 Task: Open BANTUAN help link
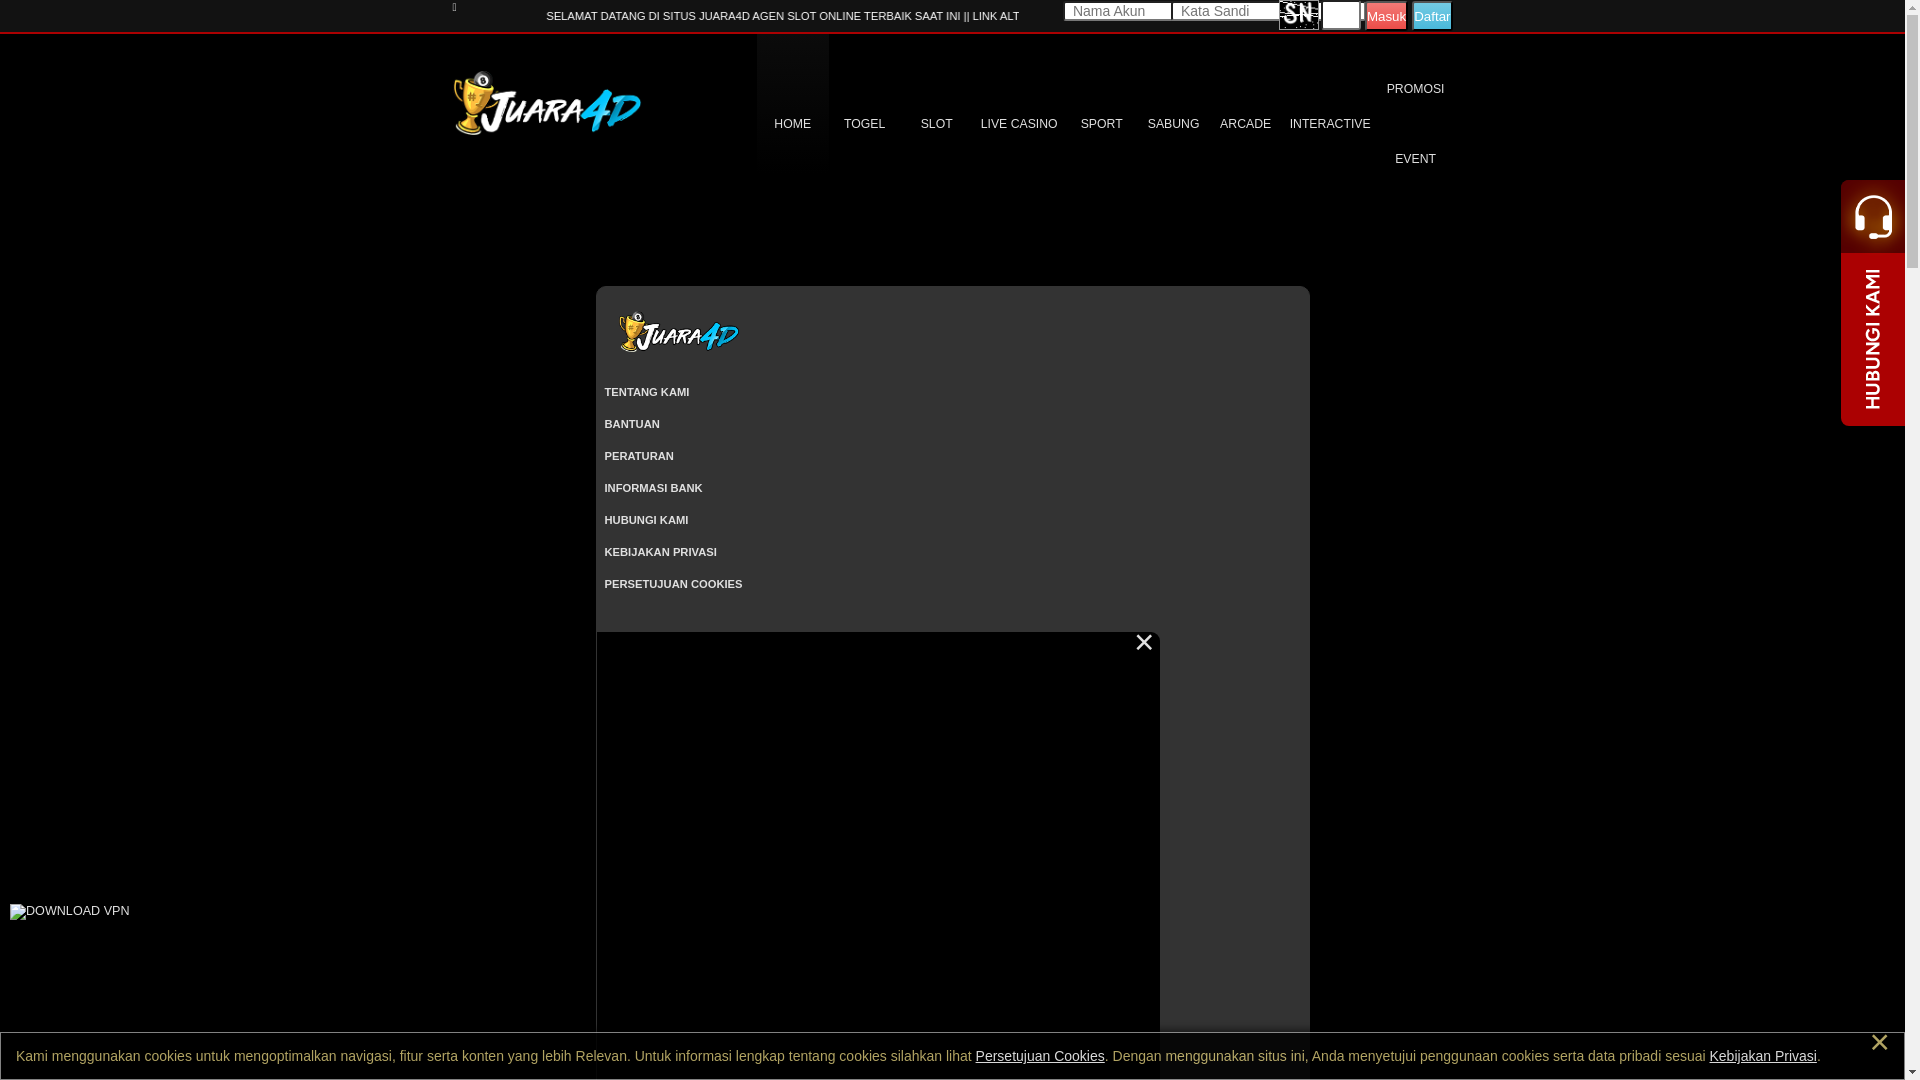click(632, 424)
